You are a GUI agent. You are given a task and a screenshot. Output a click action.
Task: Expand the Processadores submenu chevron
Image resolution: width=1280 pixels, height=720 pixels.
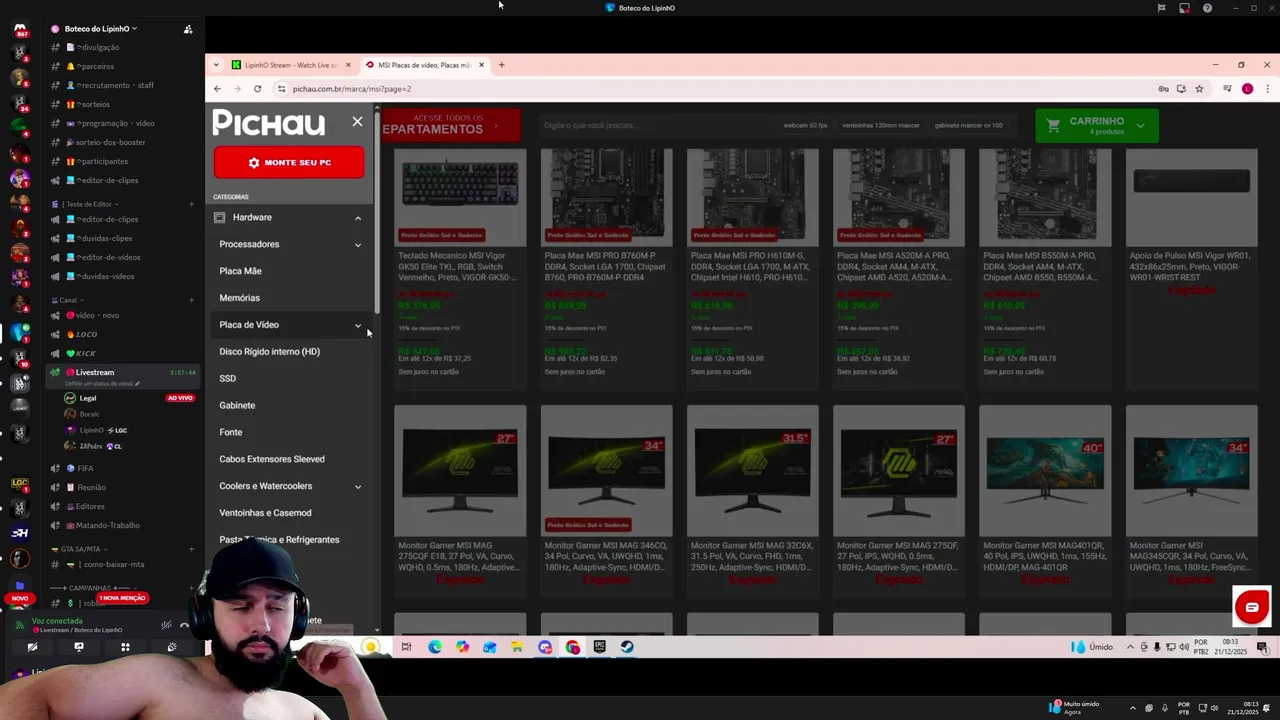click(x=358, y=245)
